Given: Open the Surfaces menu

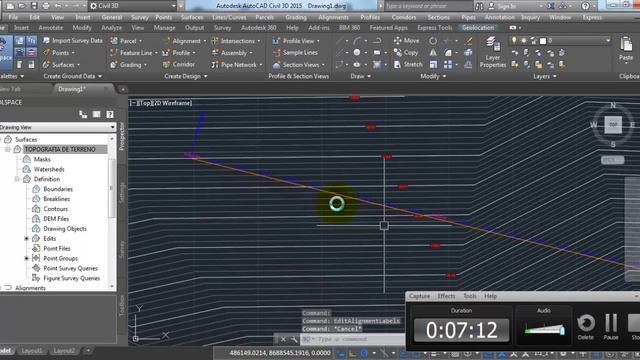Looking at the screenshot, I should tap(192, 17).
